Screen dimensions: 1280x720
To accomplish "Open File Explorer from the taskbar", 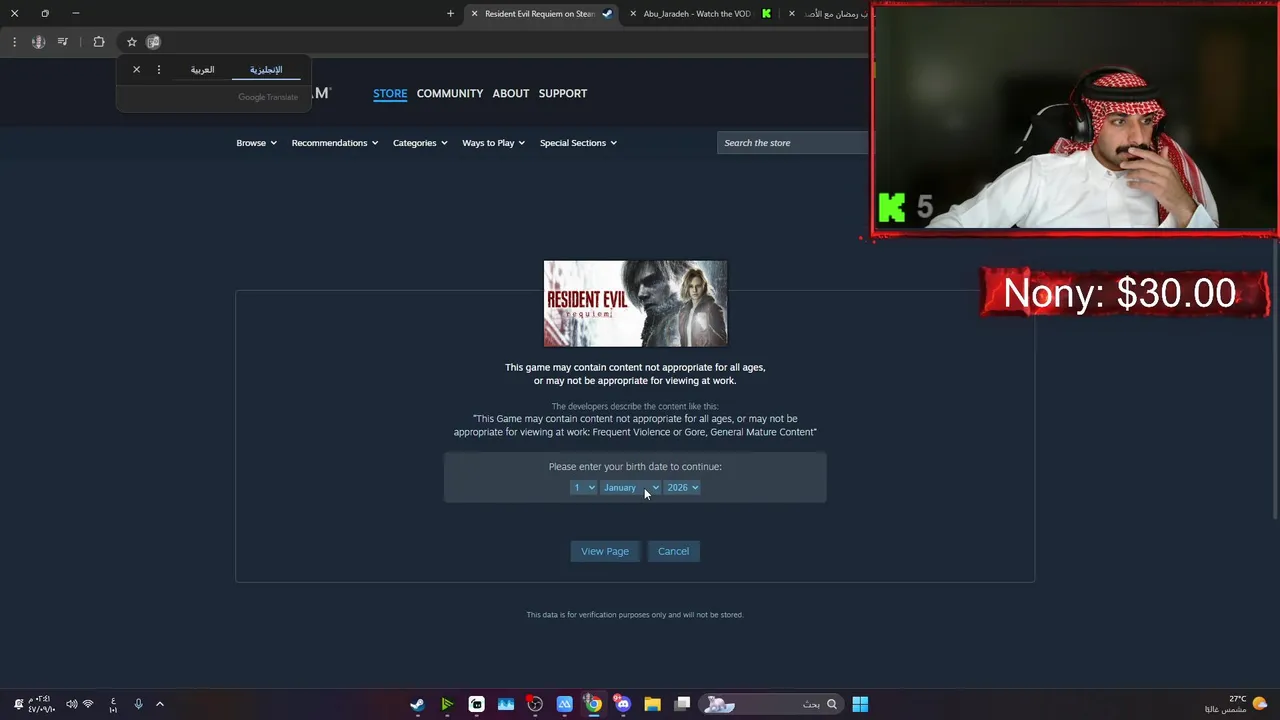I will tap(652, 704).
